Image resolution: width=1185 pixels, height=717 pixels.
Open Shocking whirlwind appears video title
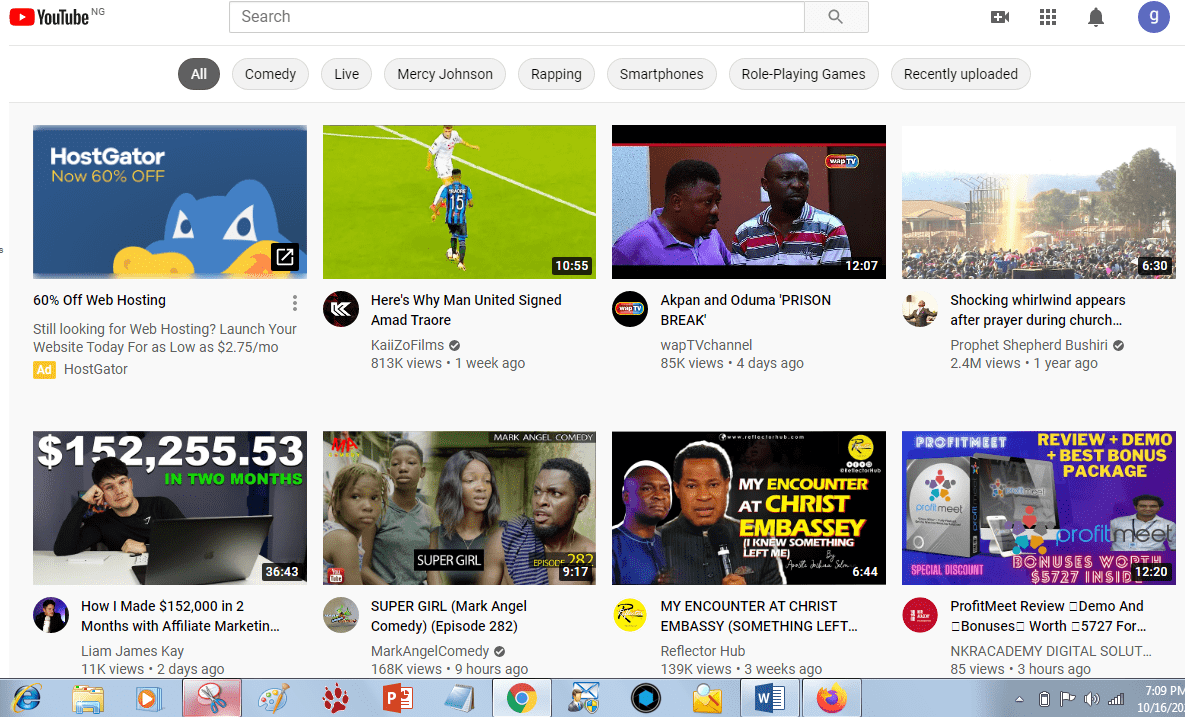click(1038, 310)
